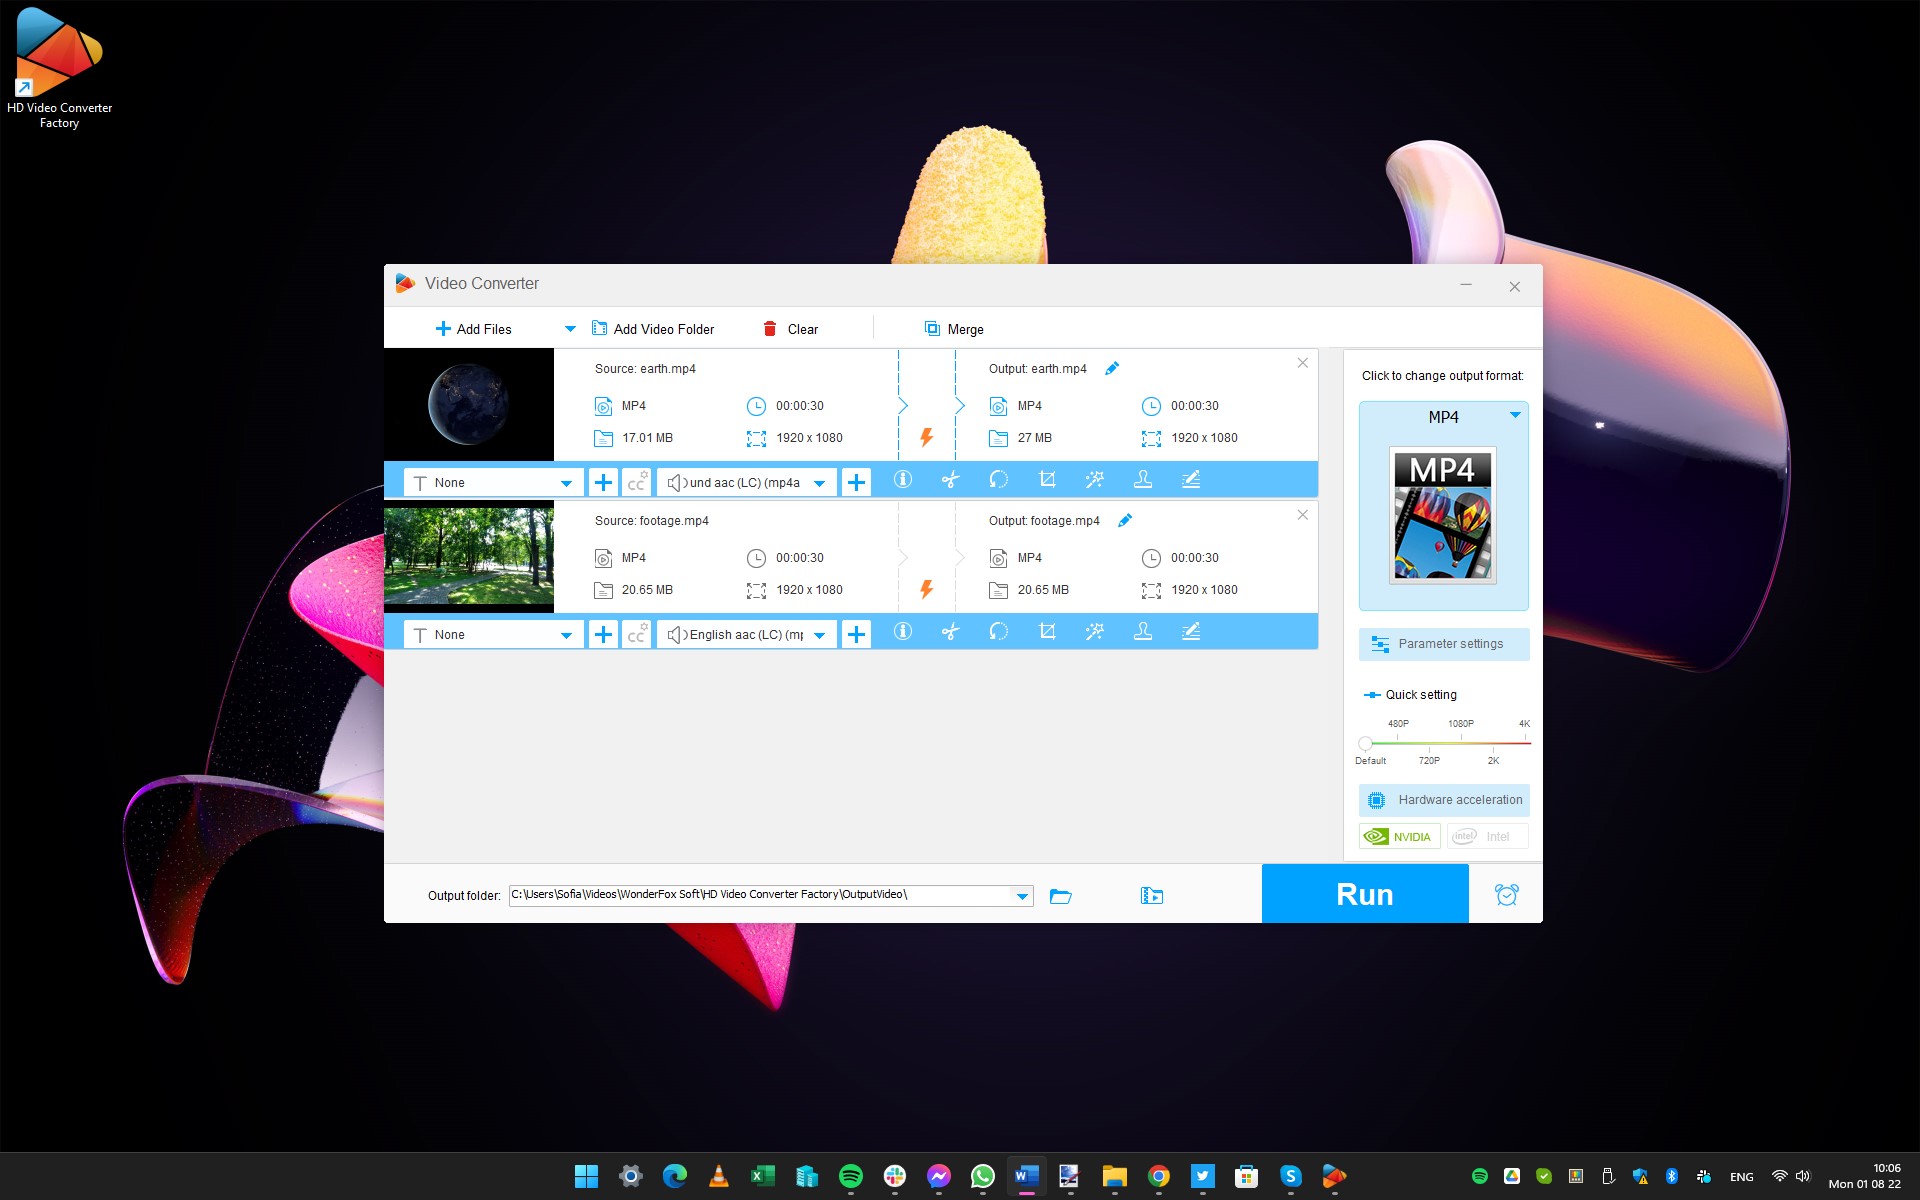Open Parameter settings
Viewport: 1920px width, 1200px height.
point(1443,644)
